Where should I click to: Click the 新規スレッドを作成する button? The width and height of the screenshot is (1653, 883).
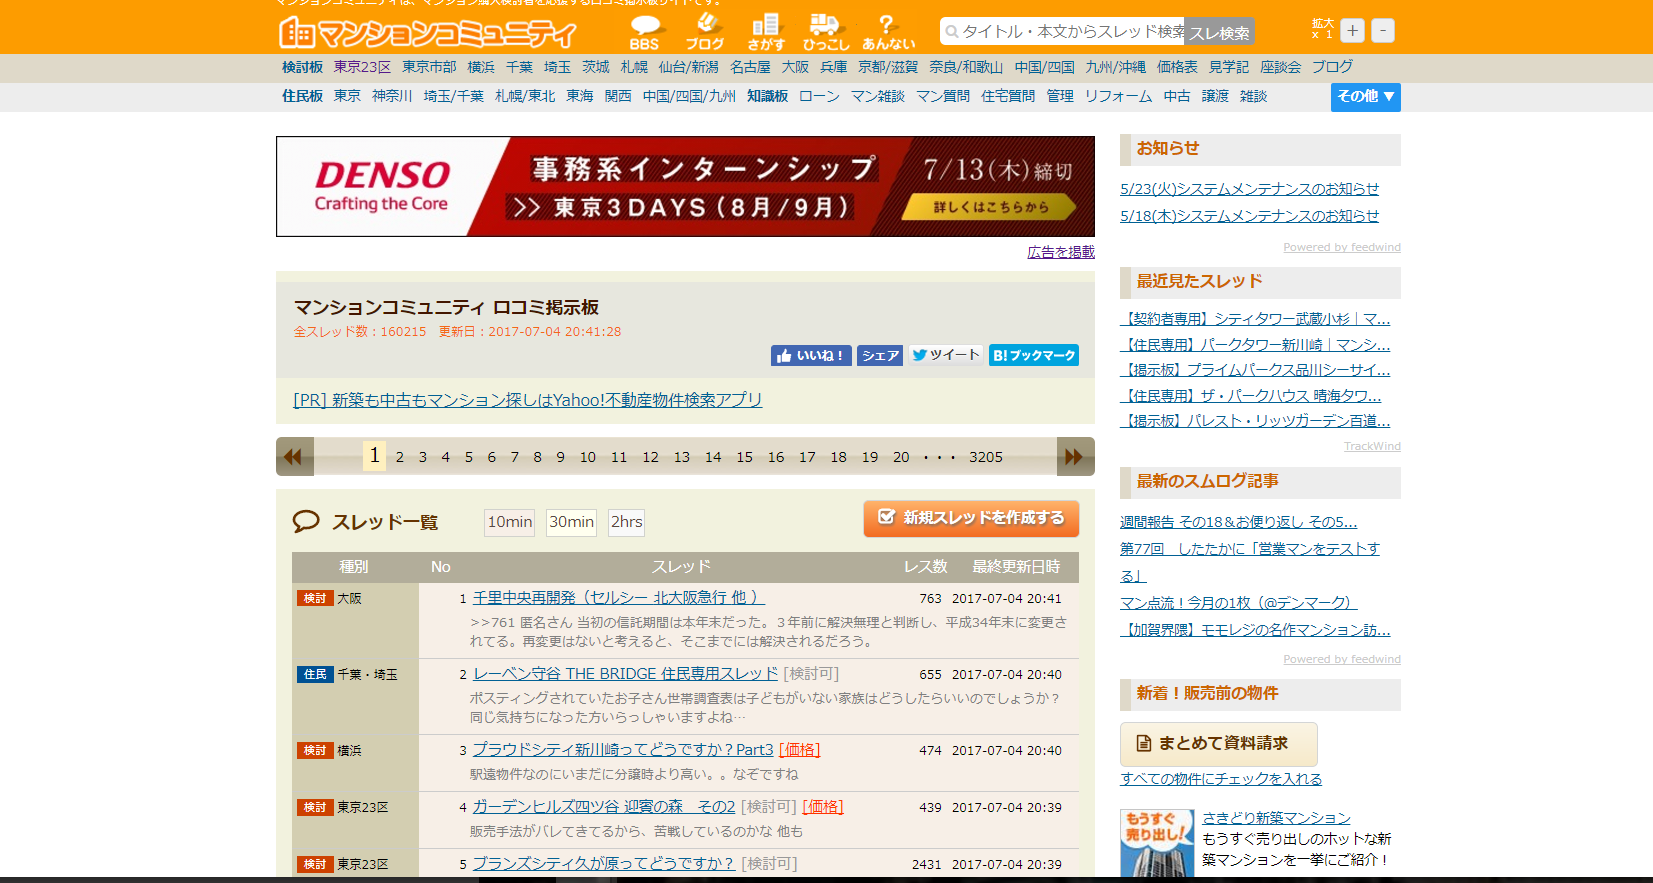click(x=971, y=518)
